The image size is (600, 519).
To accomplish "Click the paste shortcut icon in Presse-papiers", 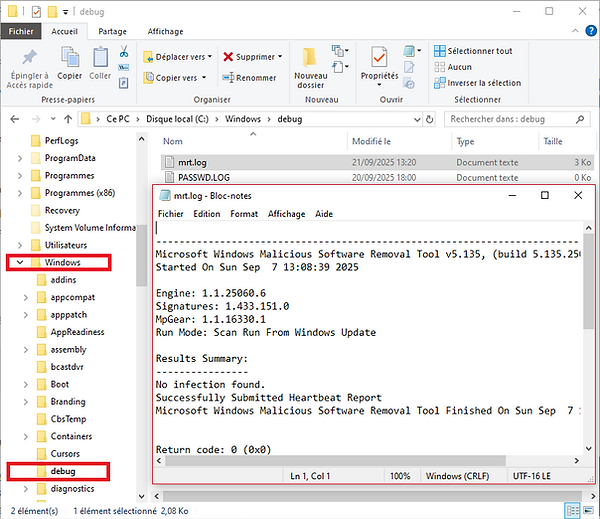I will pyautogui.click(x=123, y=83).
